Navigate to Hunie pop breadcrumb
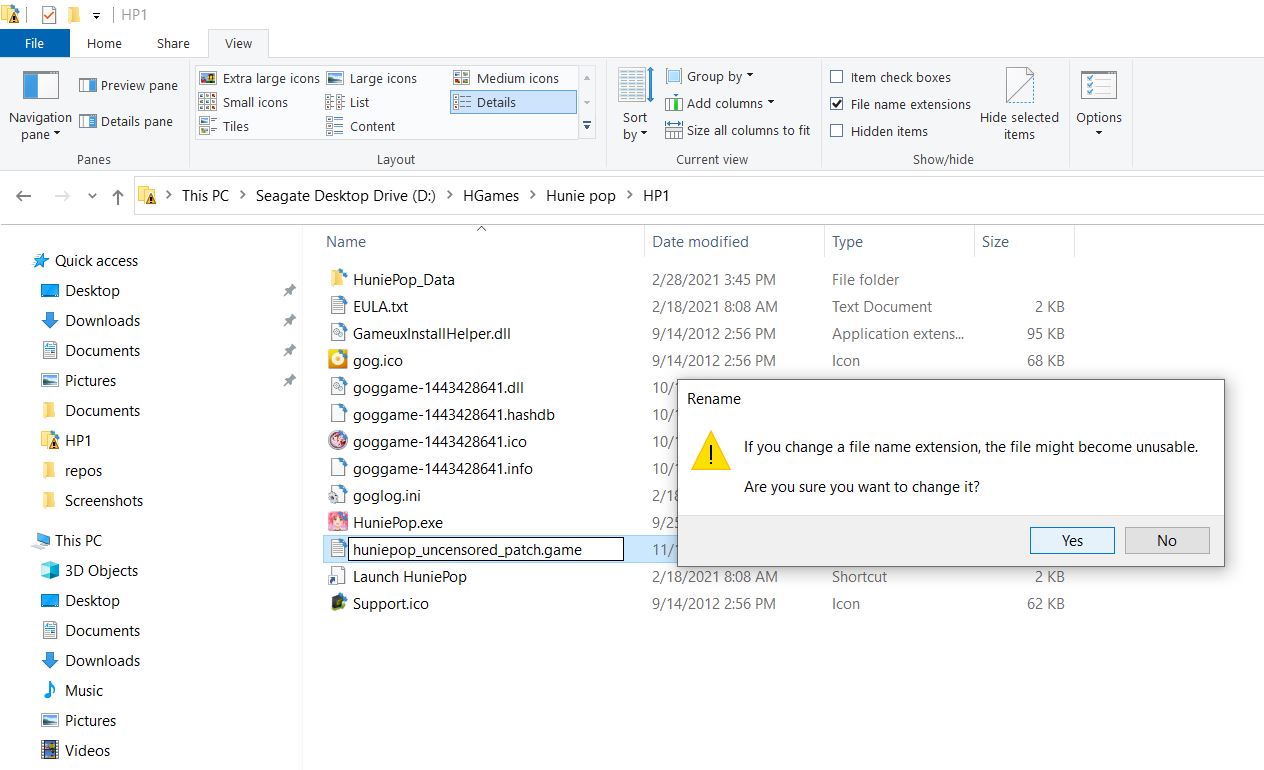 [581, 196]
